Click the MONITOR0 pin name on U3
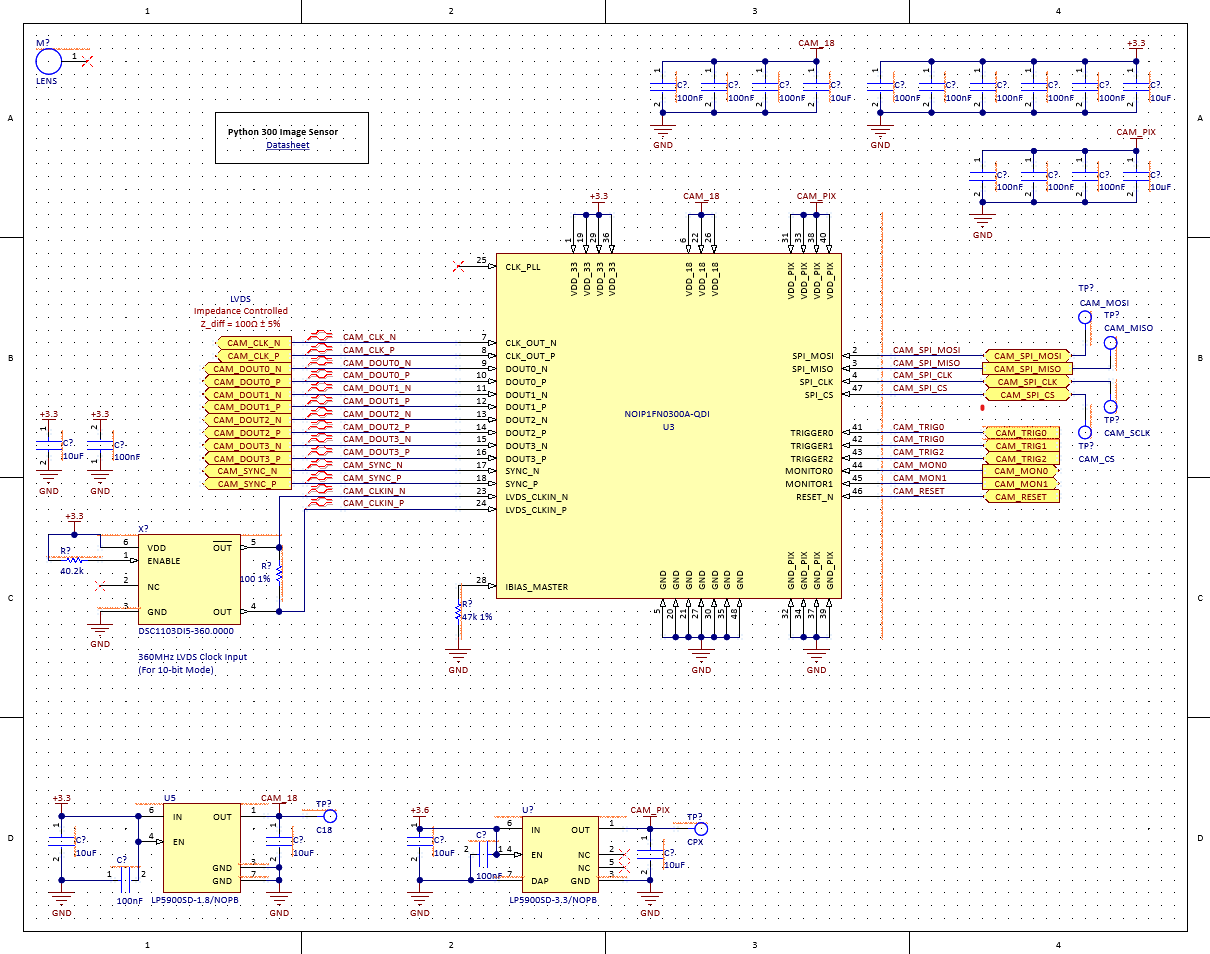Viewport: 1210px width, 954px height. (808, 471)
